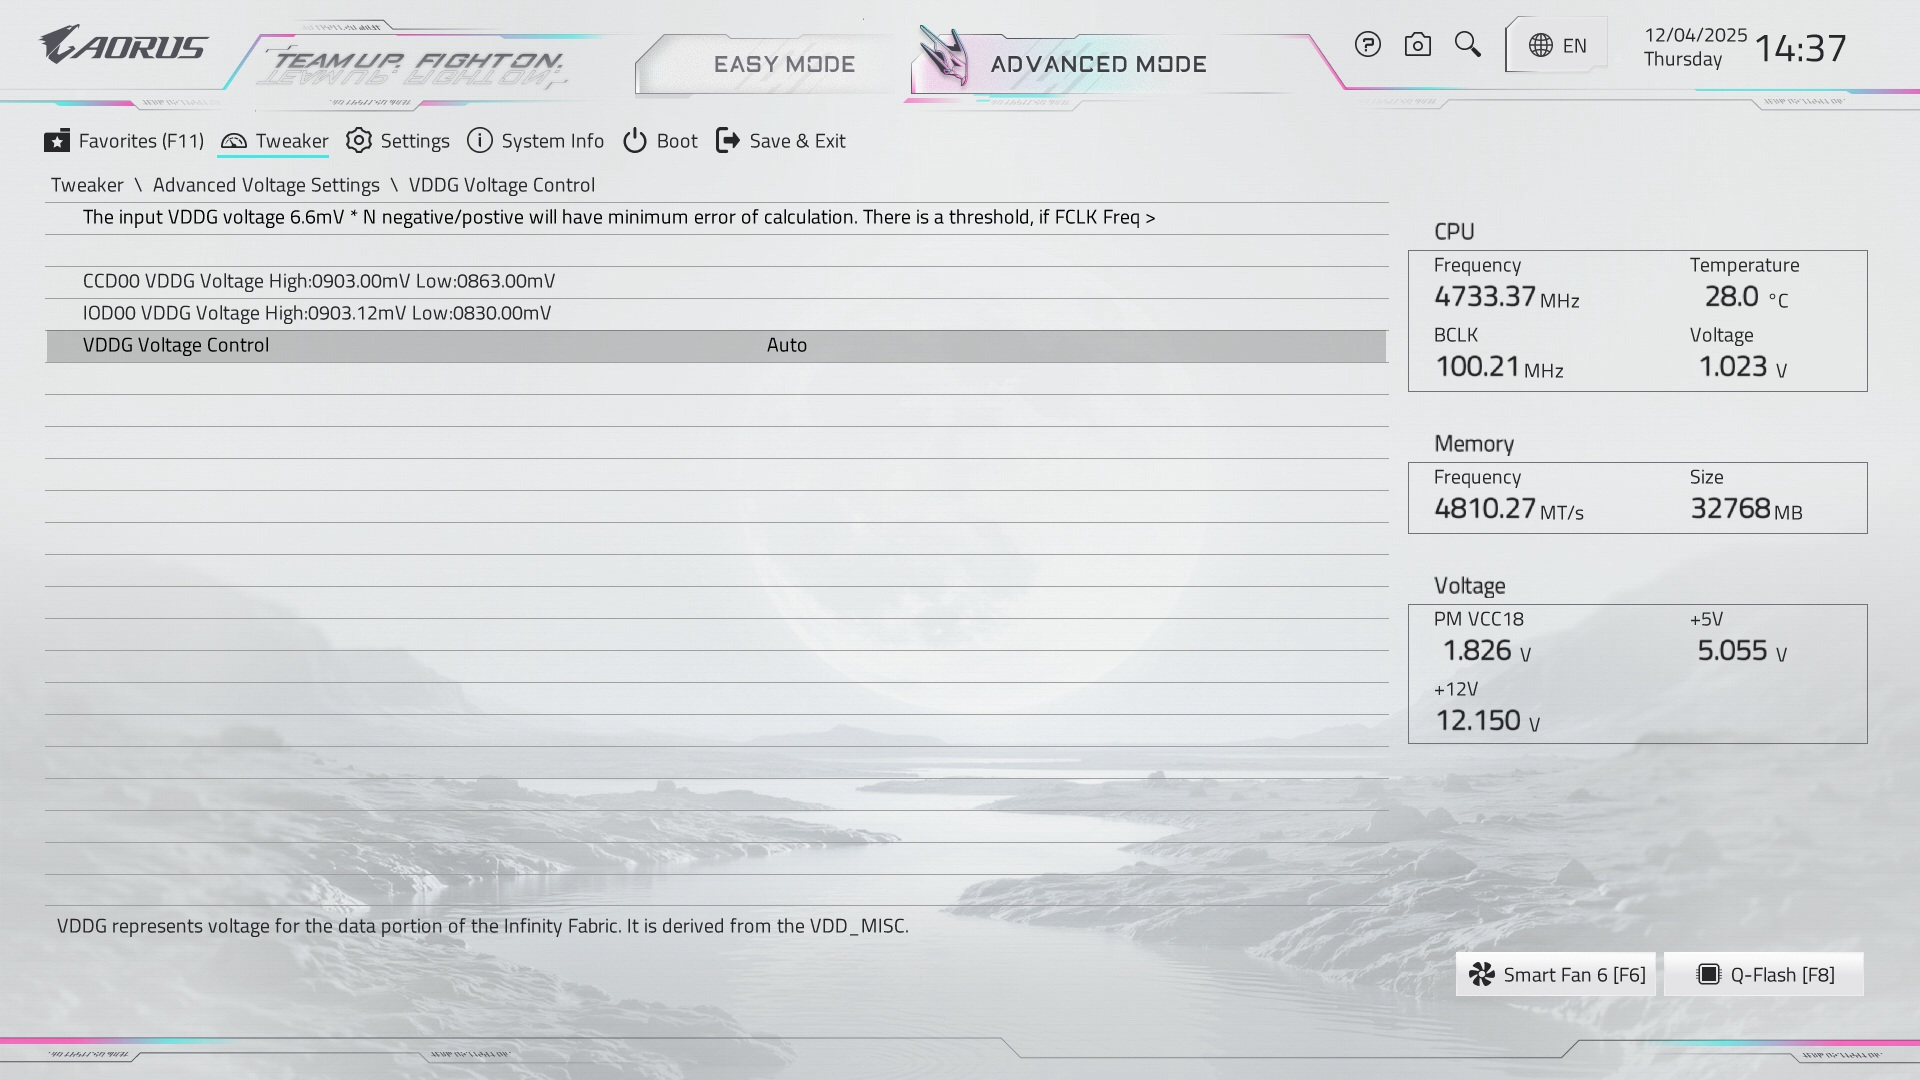The height and width of the screenshot is (1080, 1920).
Task: Click the globe language icon
Action: pos(1541,46)
